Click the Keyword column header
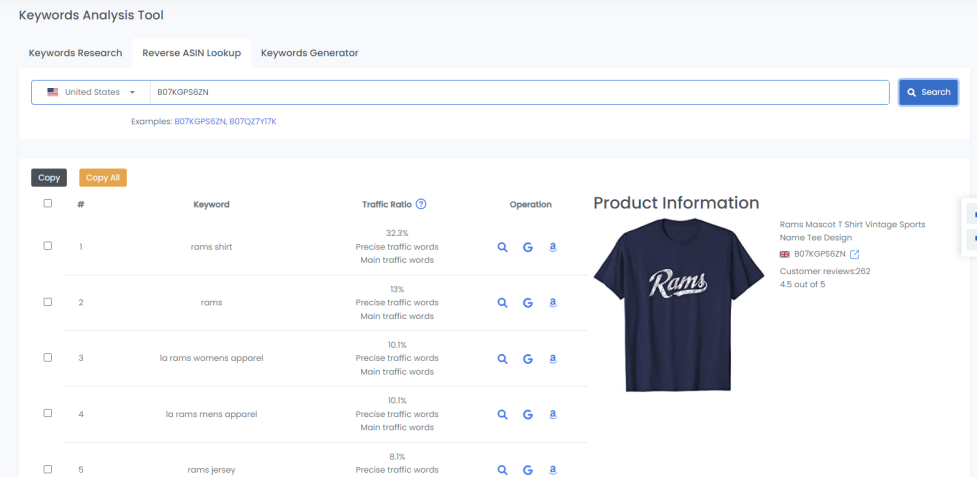 pos(211,204)
